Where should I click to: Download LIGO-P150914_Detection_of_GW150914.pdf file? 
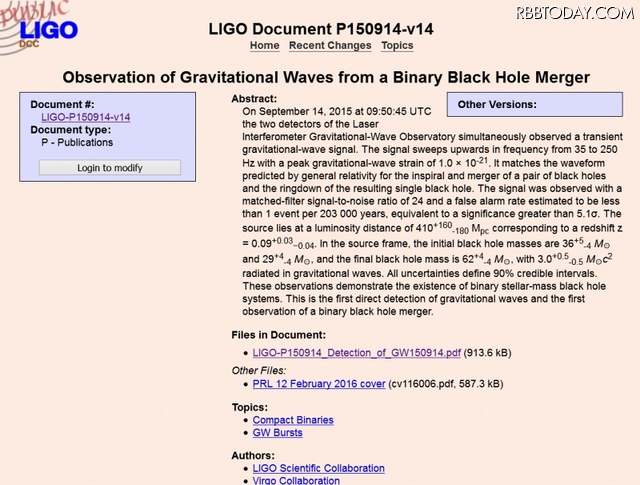356,352
